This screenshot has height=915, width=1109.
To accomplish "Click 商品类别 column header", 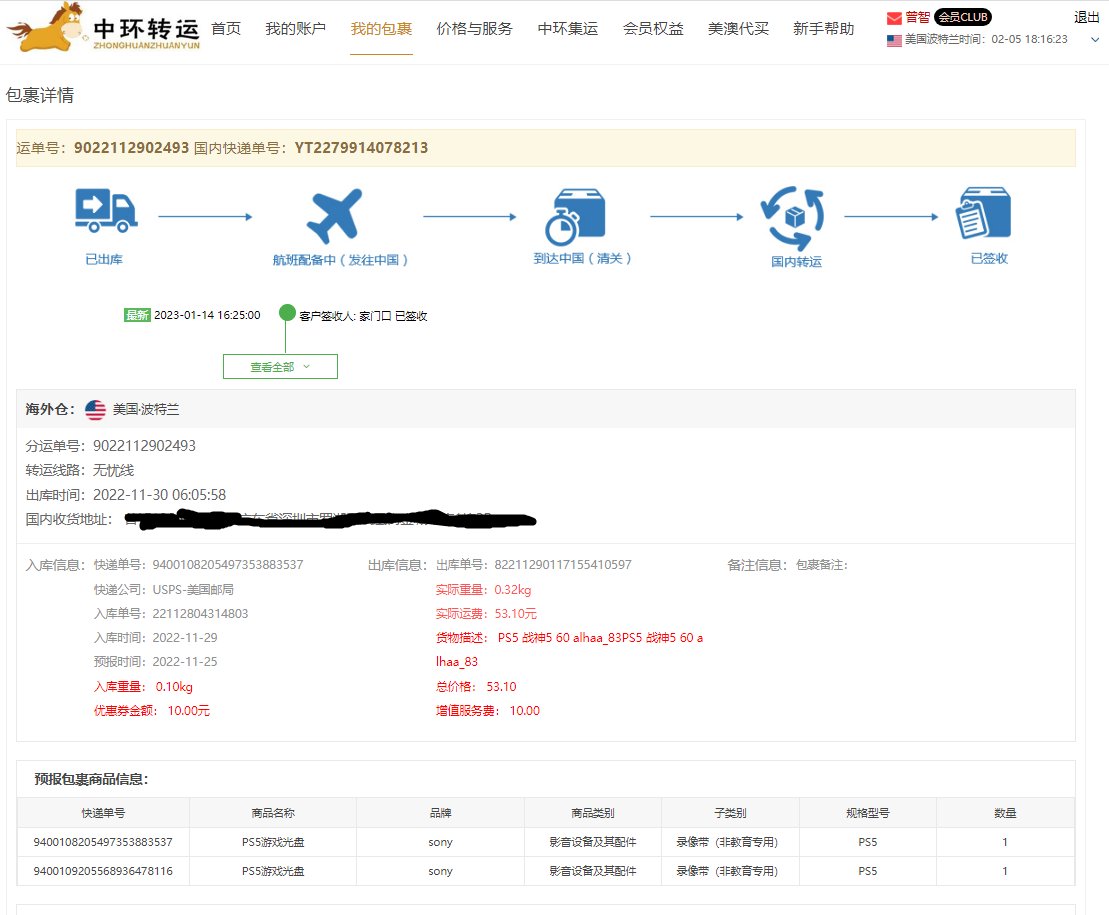I will tap(593, 813).
